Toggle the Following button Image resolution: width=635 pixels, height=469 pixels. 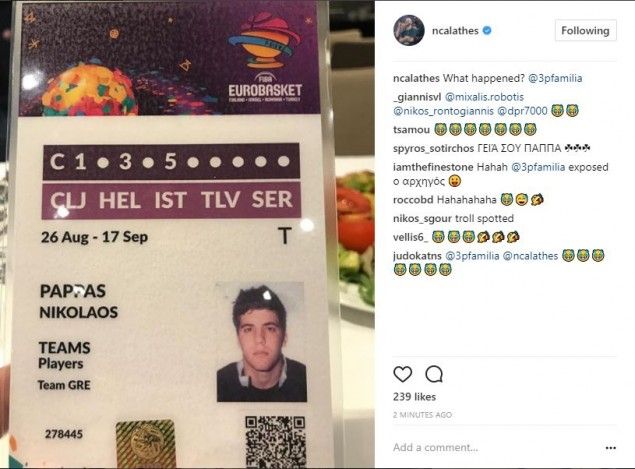[585, 30]
